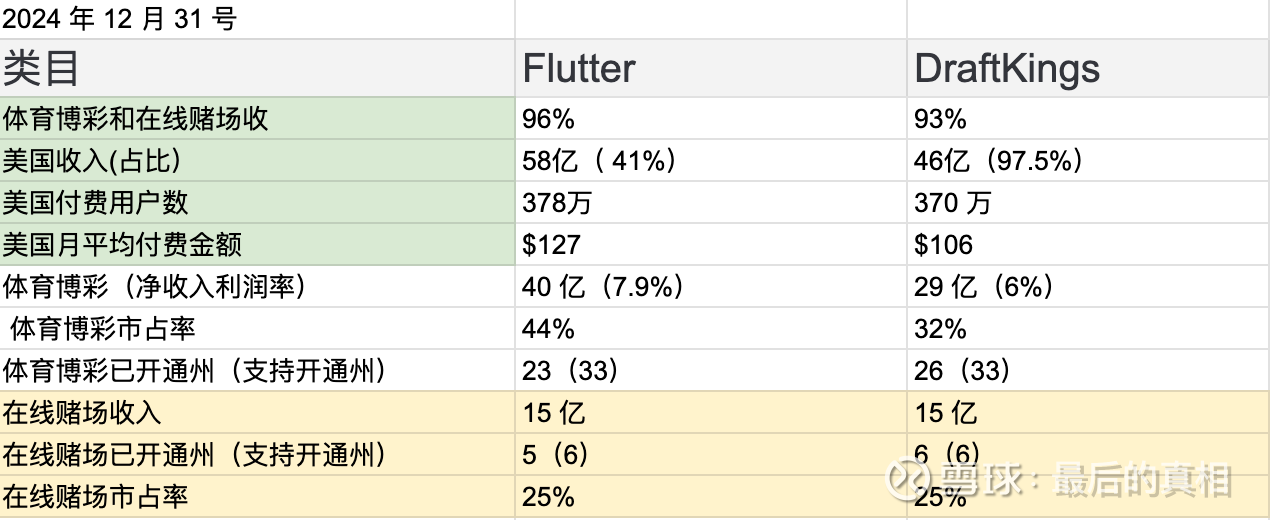Click the $106 cell under DraftKings
Screen dimensions: 1270x520
[1088, 245]
